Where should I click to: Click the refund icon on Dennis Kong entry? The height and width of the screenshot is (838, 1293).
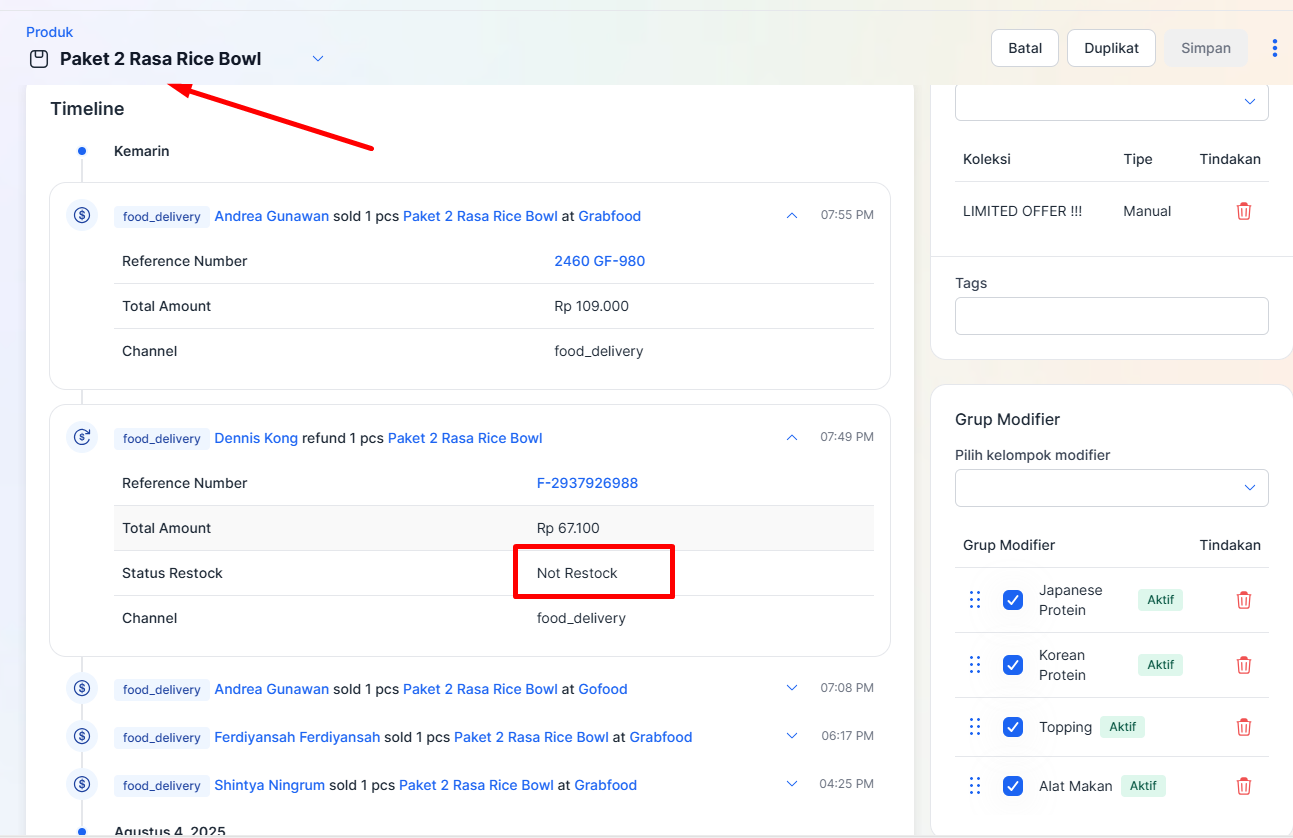point(82,437)
